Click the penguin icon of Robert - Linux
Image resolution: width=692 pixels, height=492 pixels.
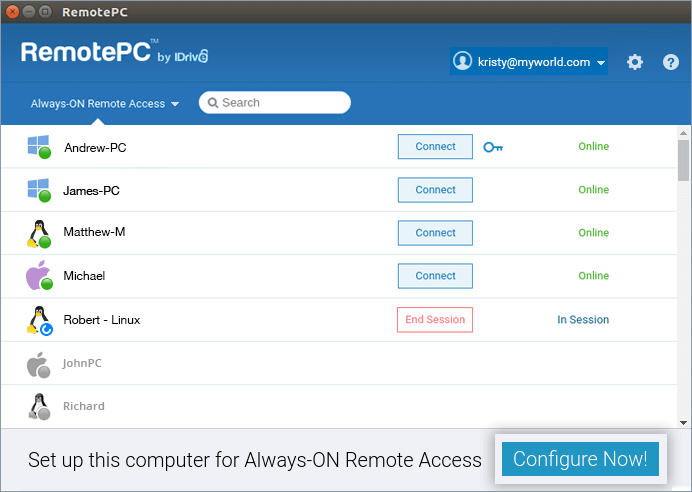(x=39, y=320)
